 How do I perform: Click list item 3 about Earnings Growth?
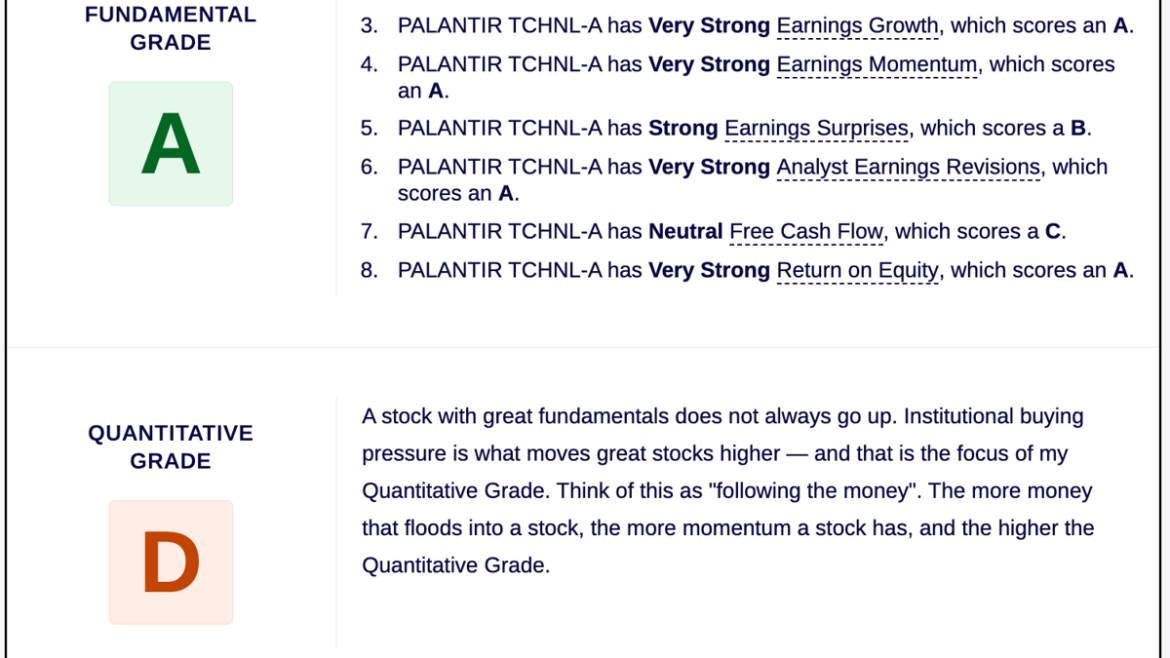pos(747,25)
